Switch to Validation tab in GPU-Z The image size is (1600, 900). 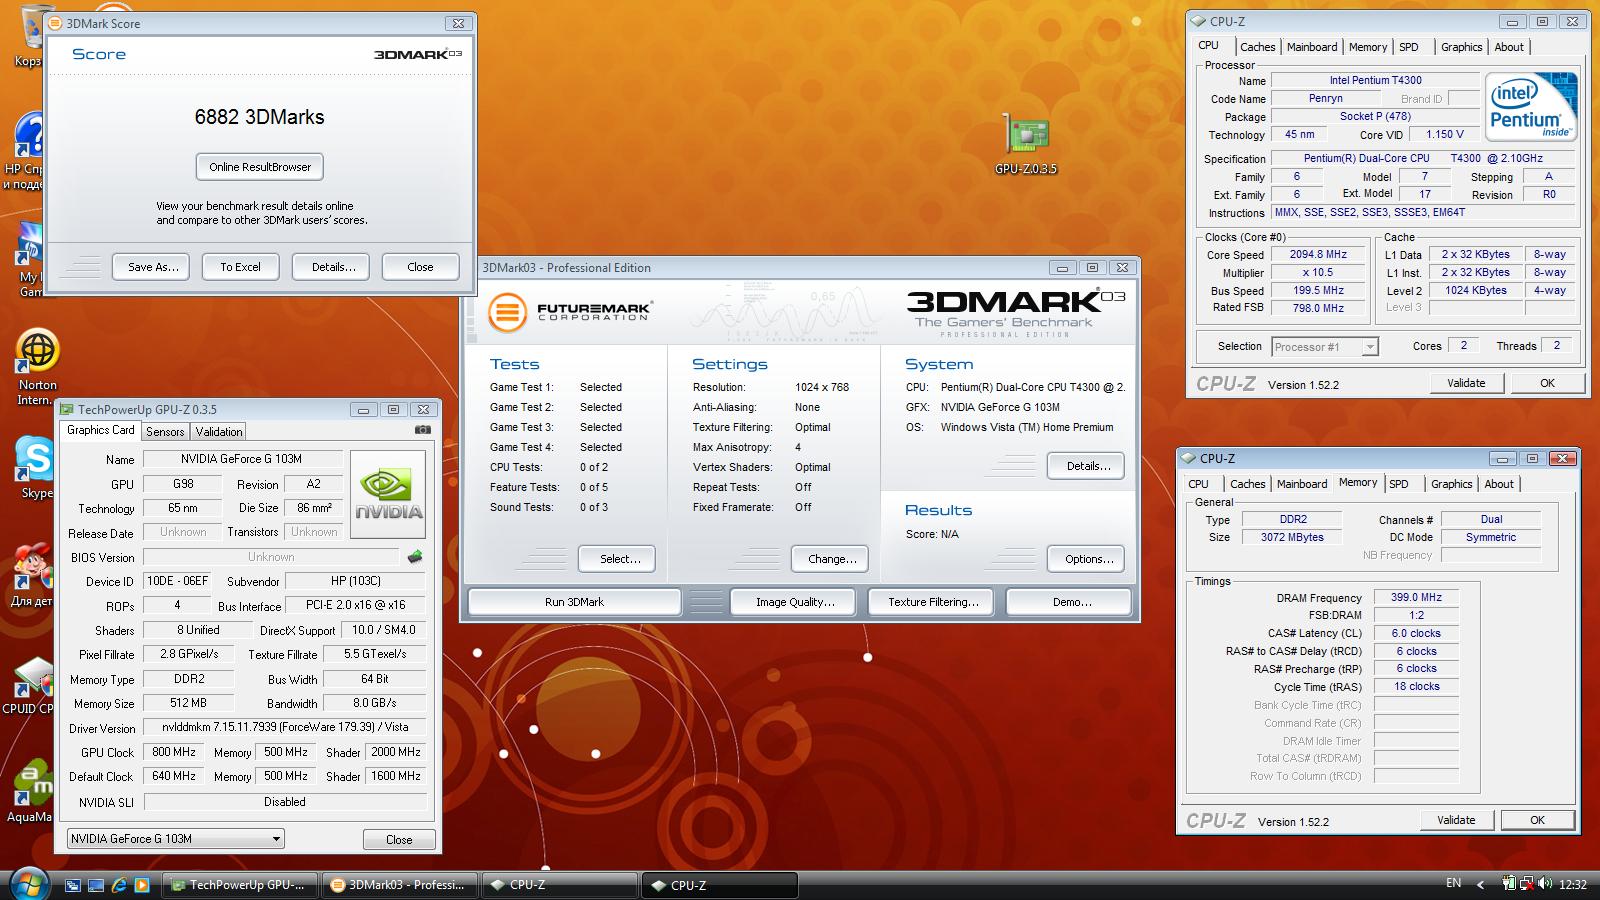(219, 432)
